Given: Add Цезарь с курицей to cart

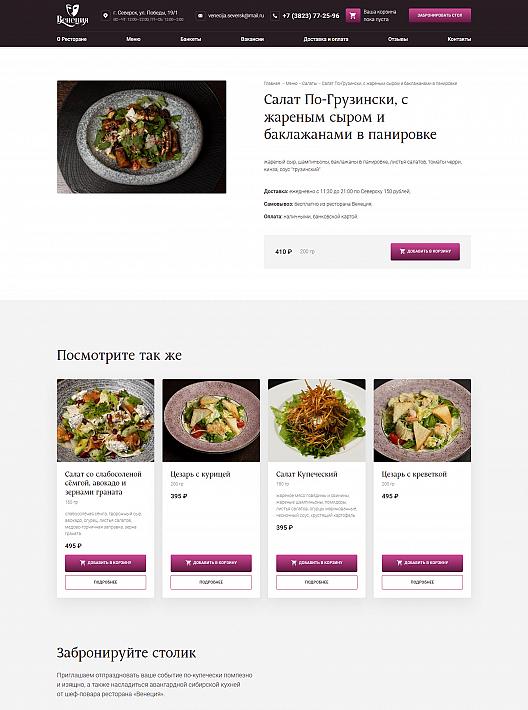Looking at the screenshot, I should pyautogui.click(x=211, y=563).
